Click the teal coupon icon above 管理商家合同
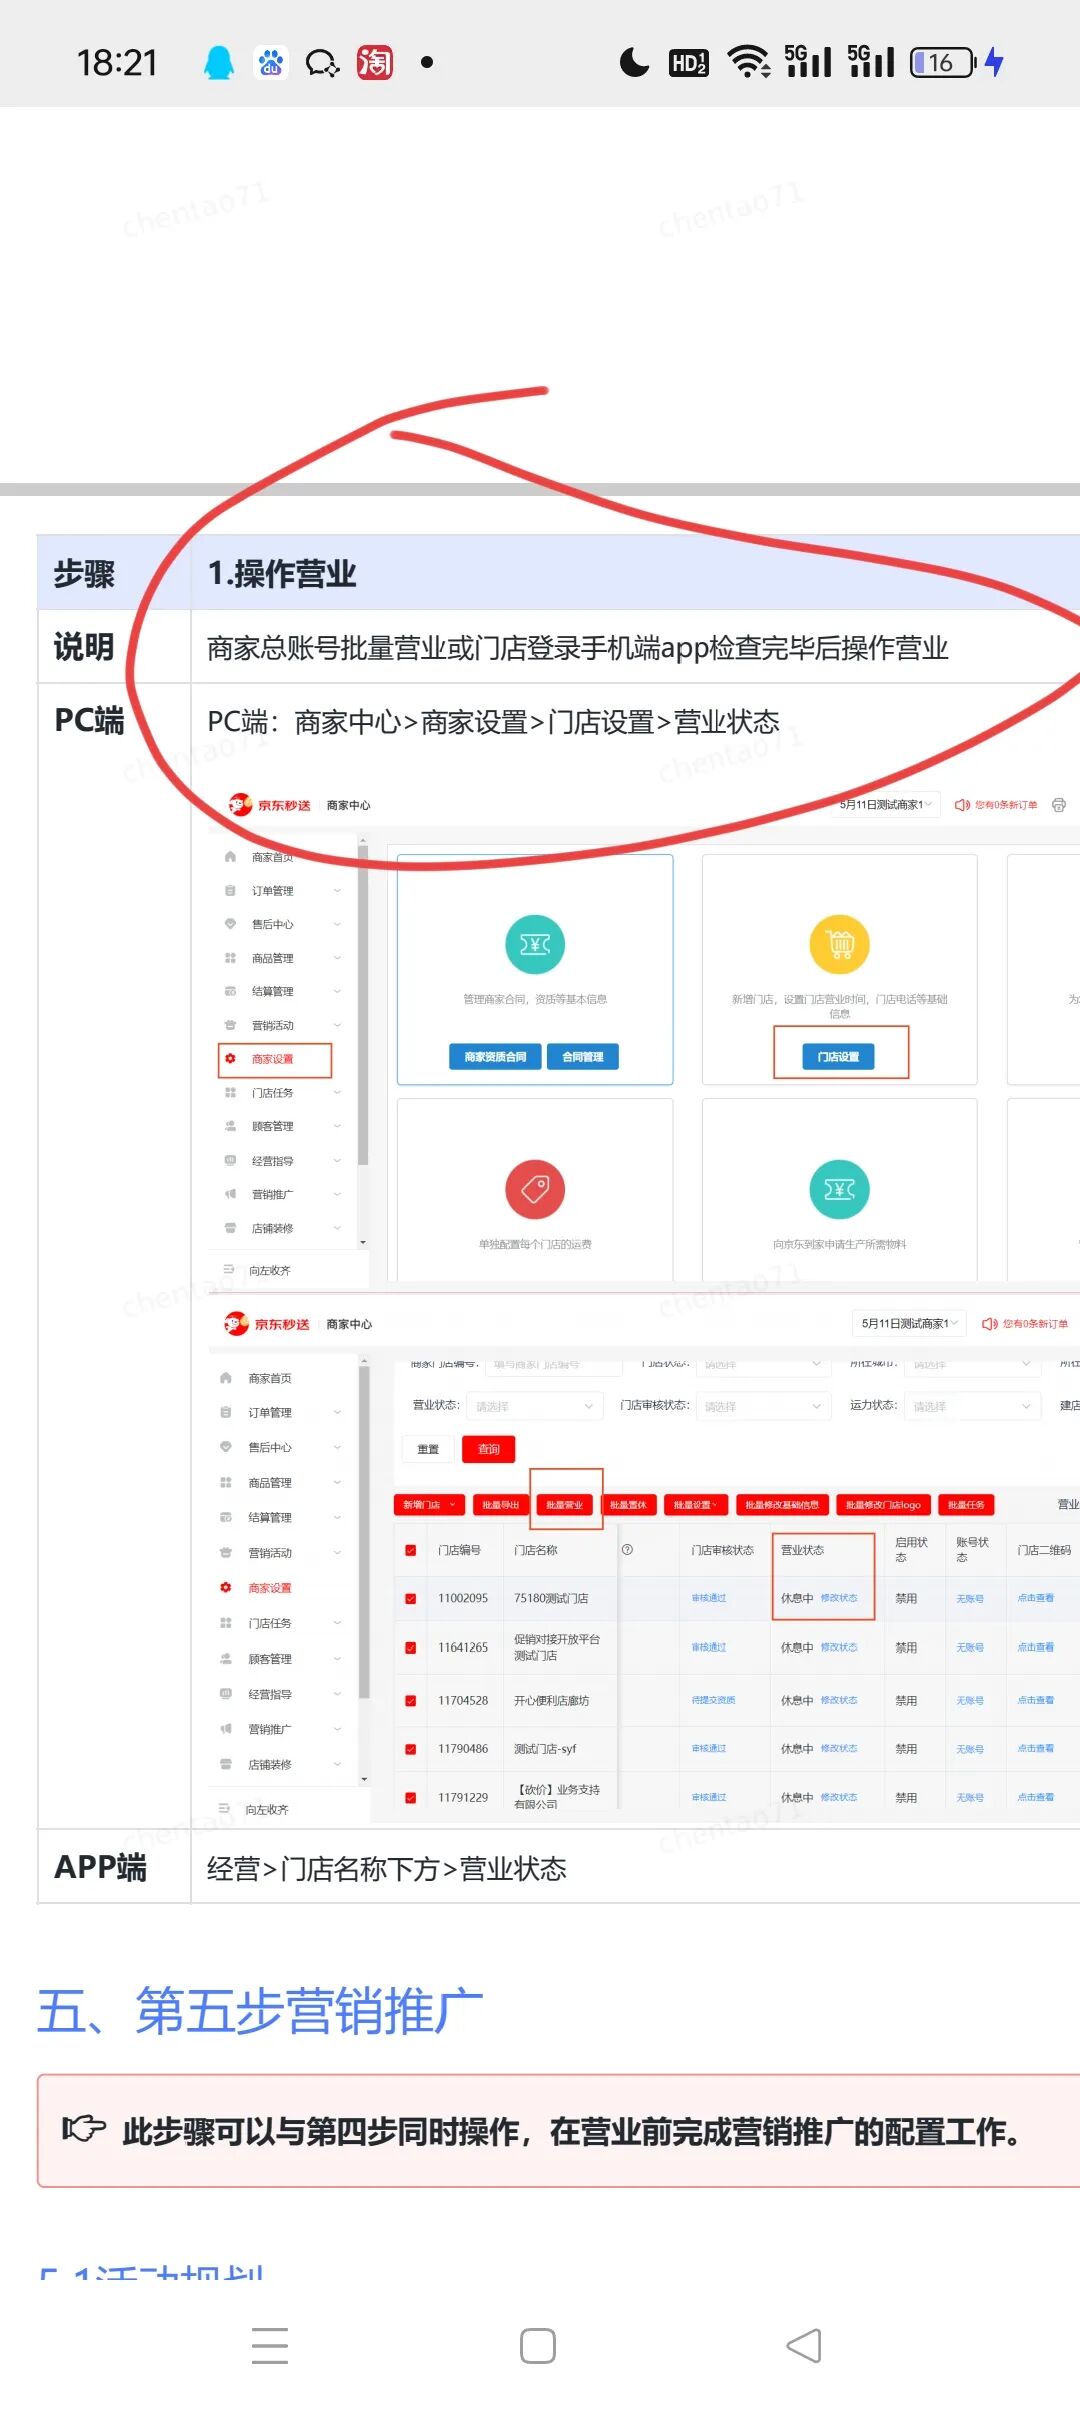This screenshot has height=2412, width=1080. tap(535, 944)
